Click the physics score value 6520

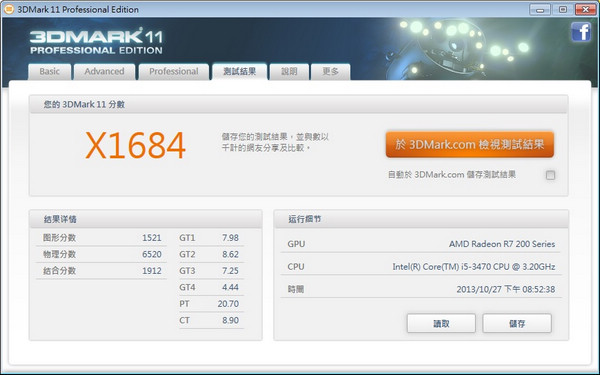(x=152, y=254)
